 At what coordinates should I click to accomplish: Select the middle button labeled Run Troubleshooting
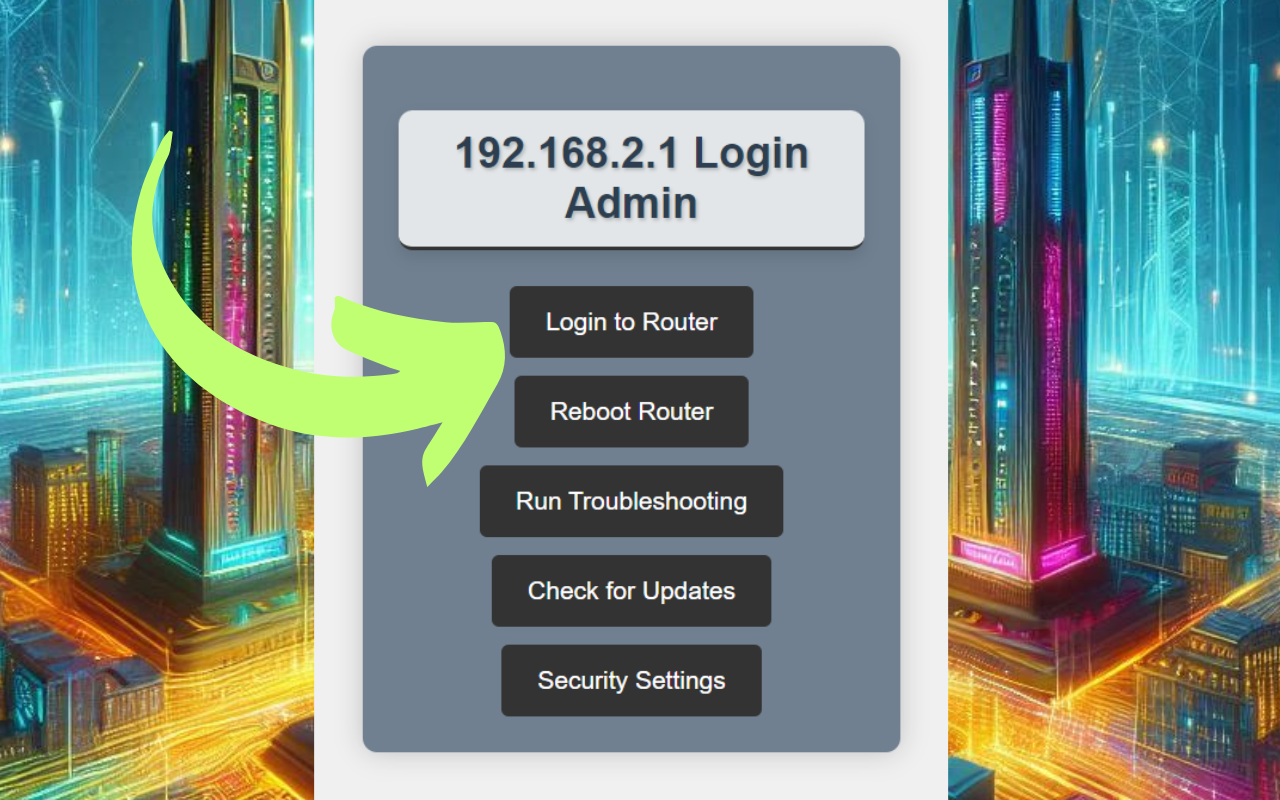tap(631, 501)
